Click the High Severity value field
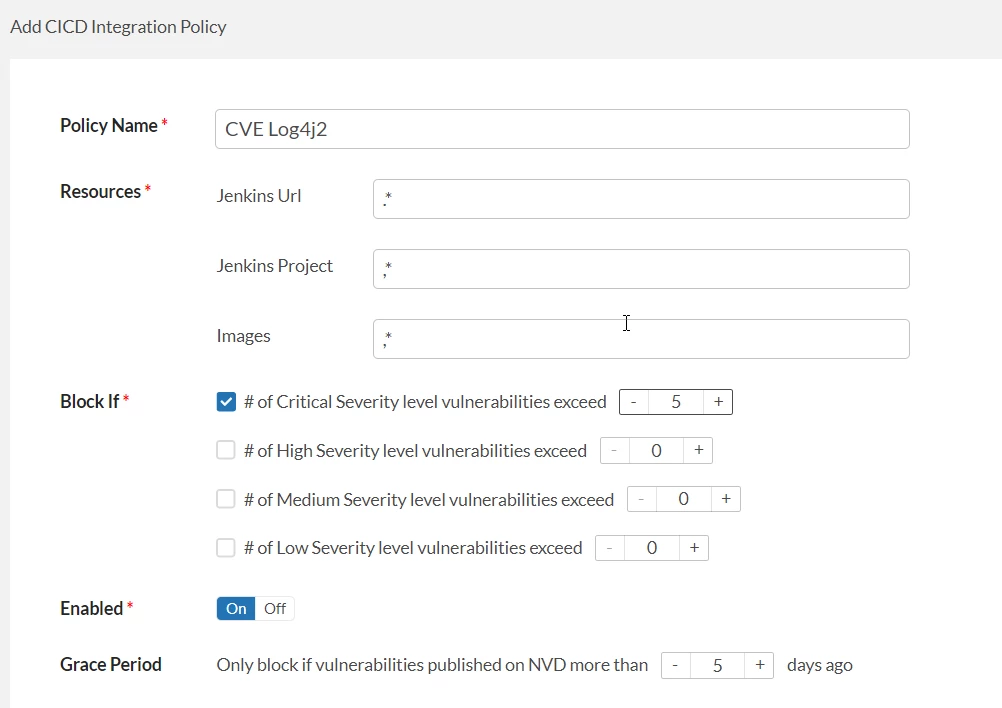Image resolution: width=1002 pixels, height=708 pixels. 656,450
